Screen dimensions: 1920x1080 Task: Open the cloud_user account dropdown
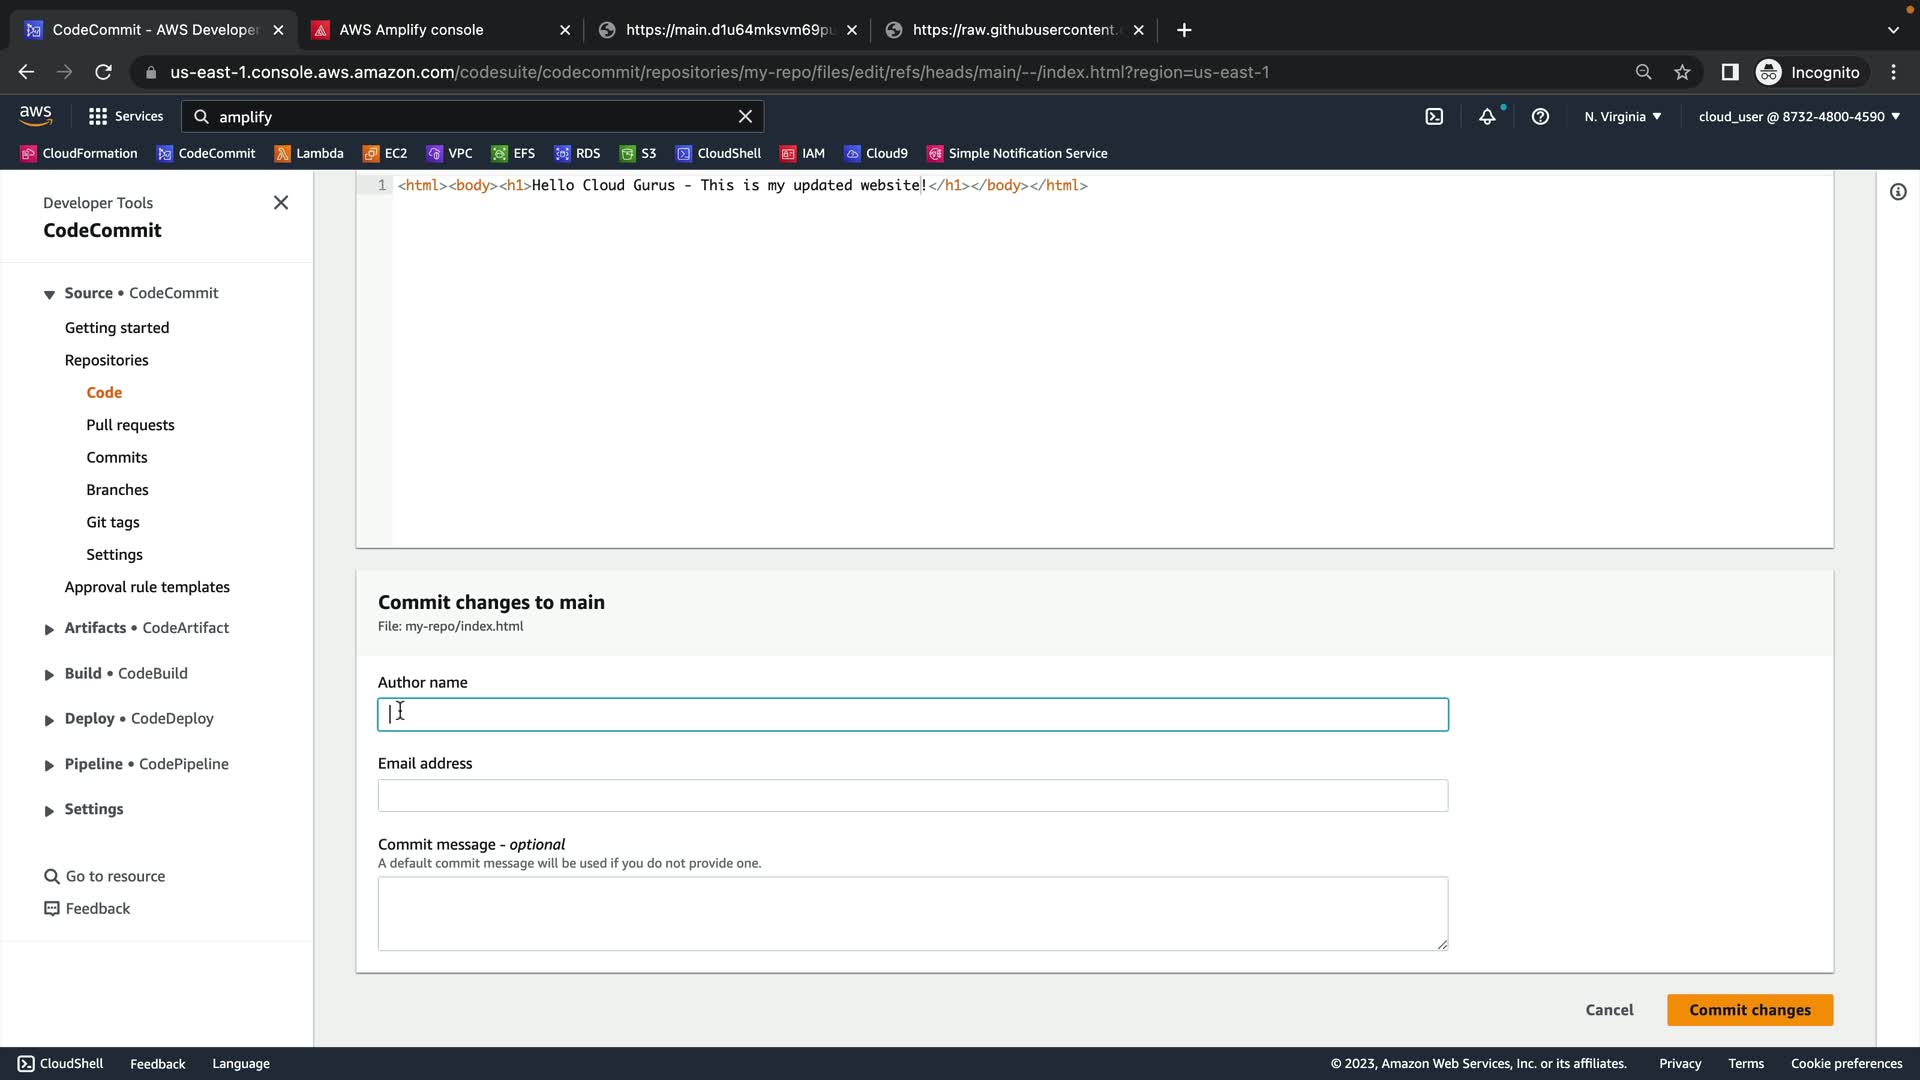point(1798,117)
